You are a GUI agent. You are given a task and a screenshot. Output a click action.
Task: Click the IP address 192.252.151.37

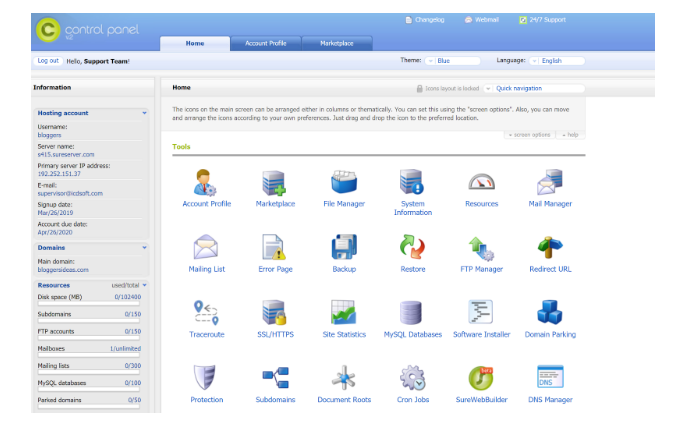click(59, 174)
